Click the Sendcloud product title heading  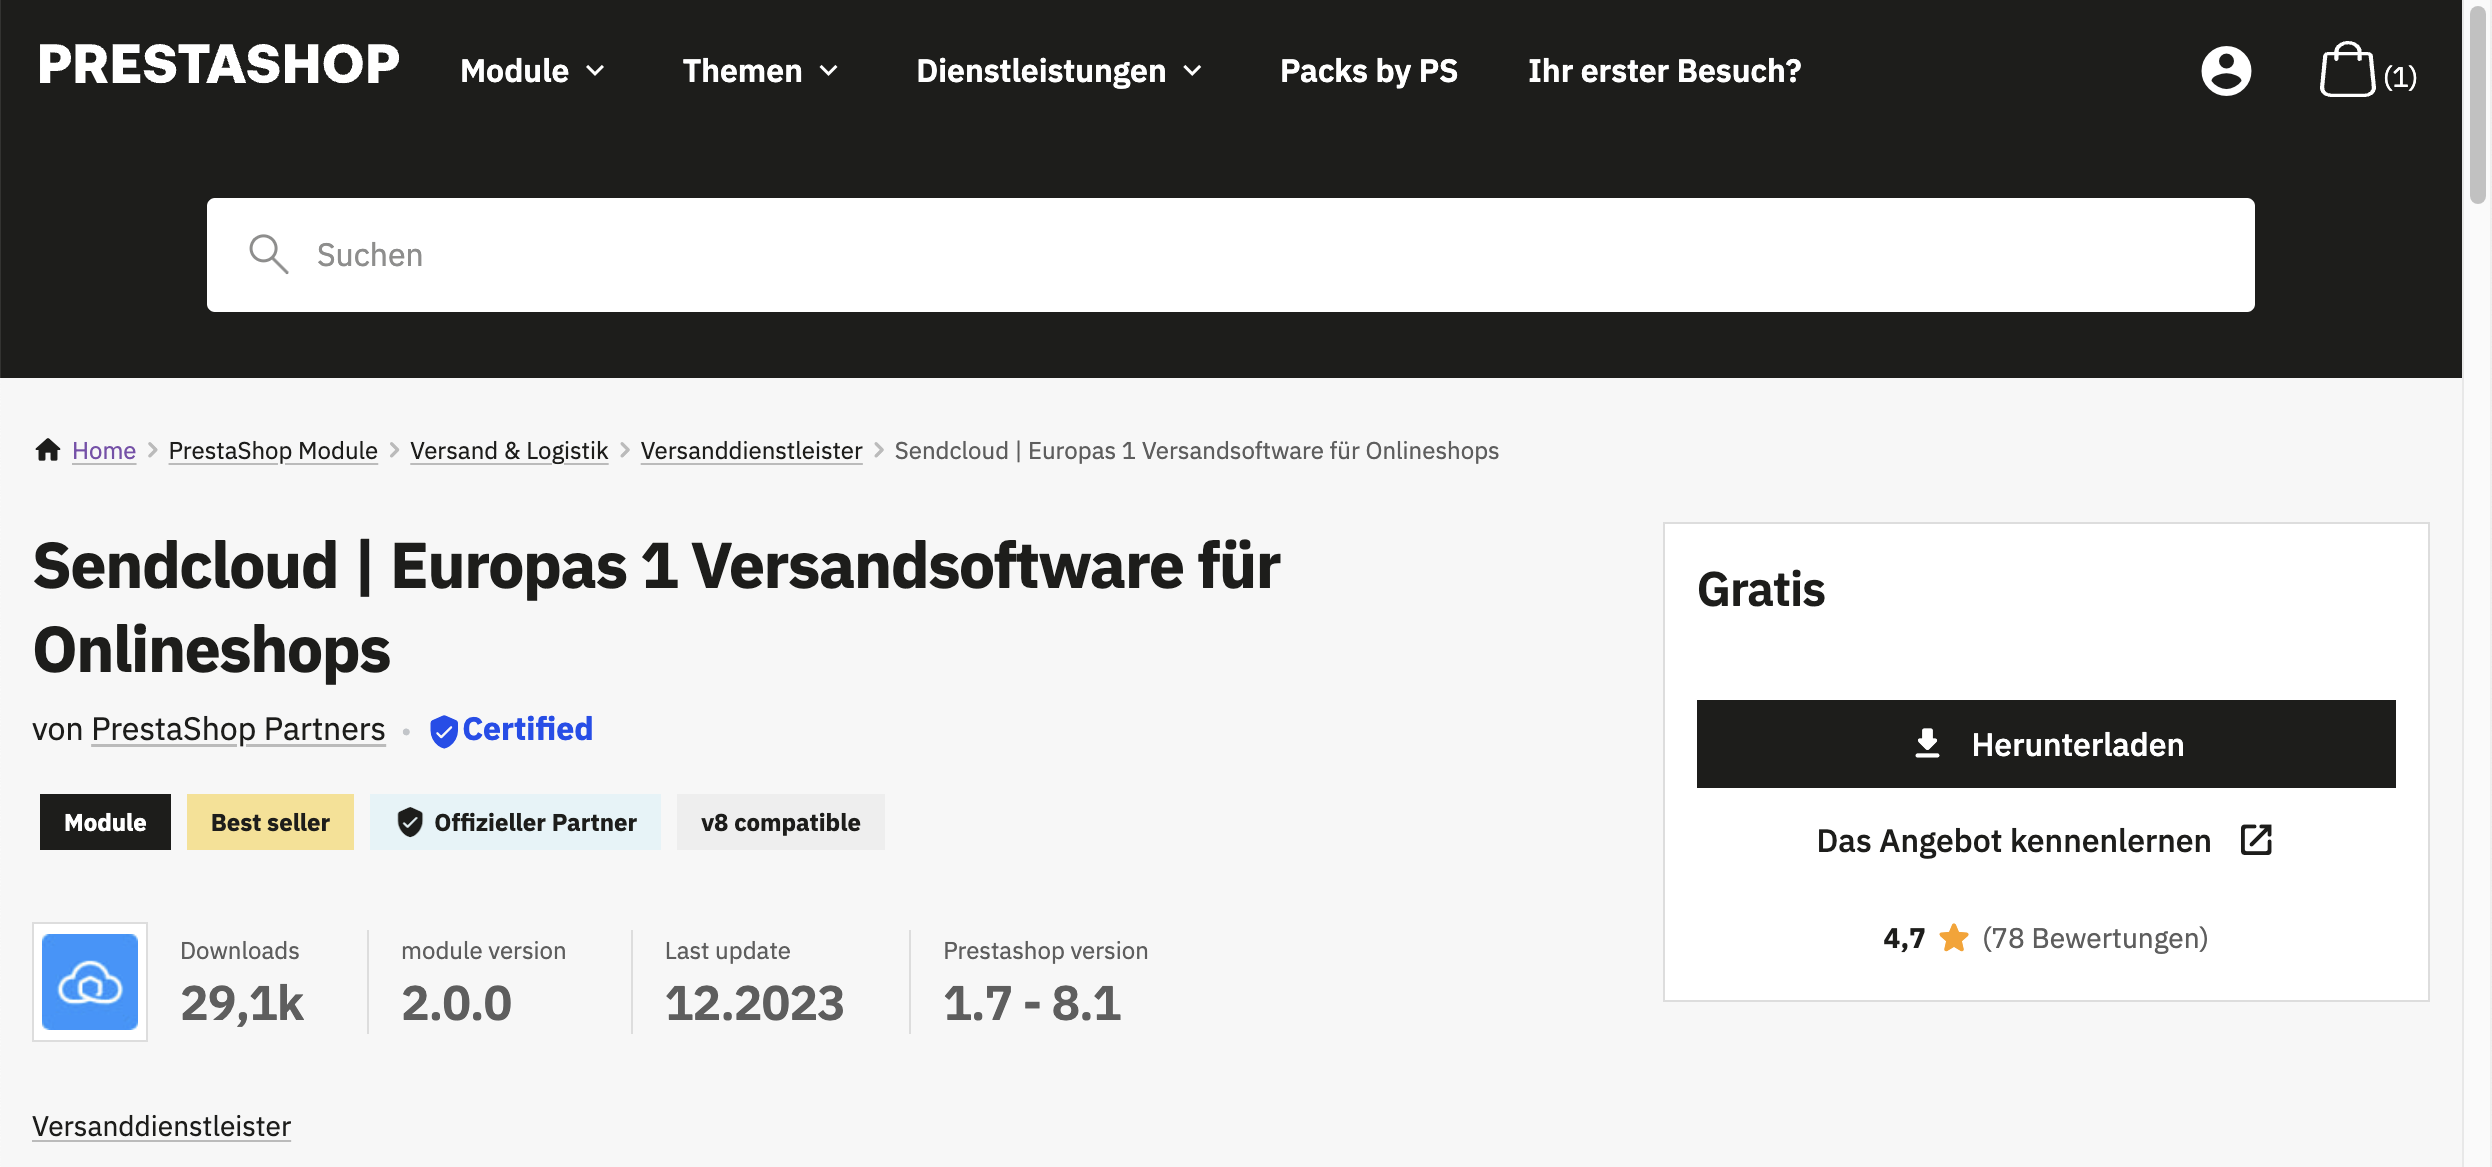click(656, 607)
